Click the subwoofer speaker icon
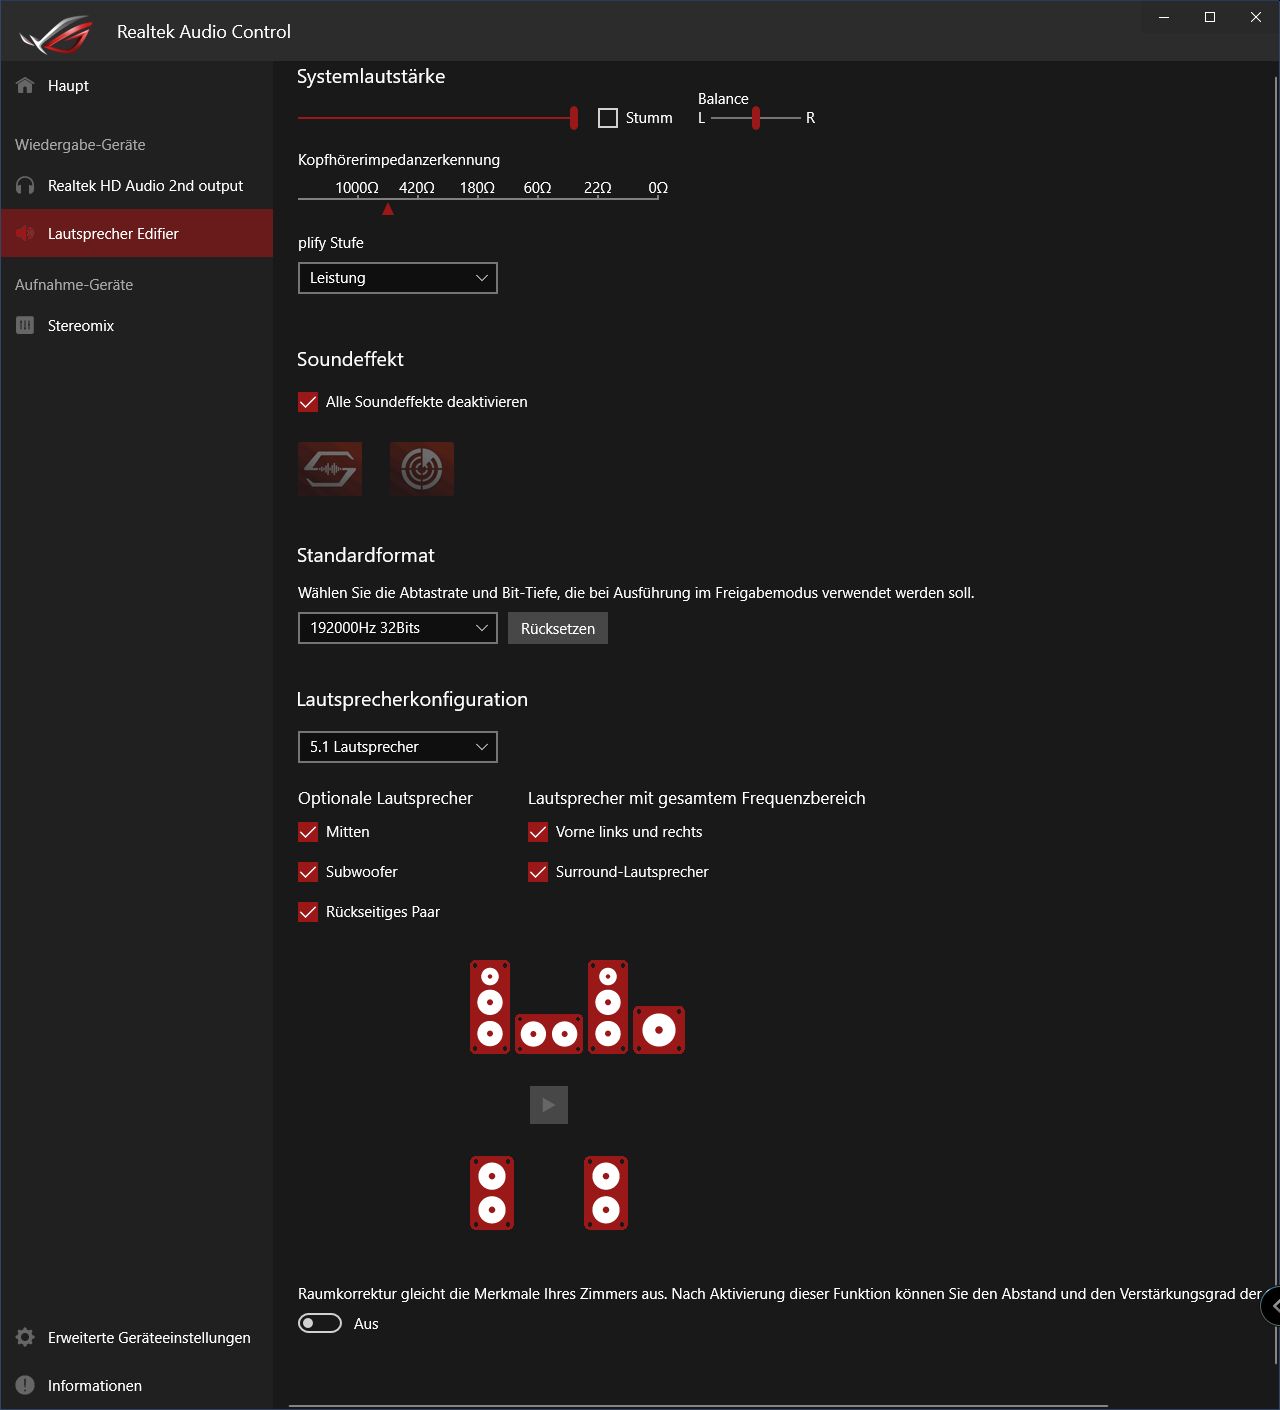1280x1410 pixels. click(x=659, y=1030)
